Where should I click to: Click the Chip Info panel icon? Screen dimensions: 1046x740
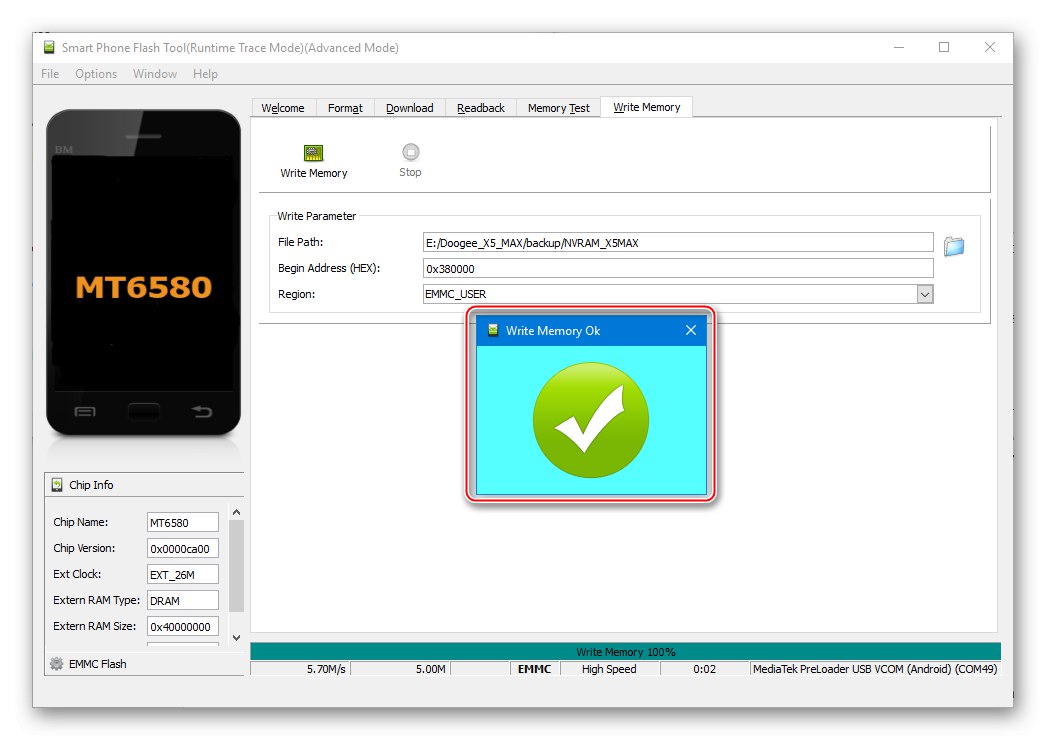[x=56, y=485]
